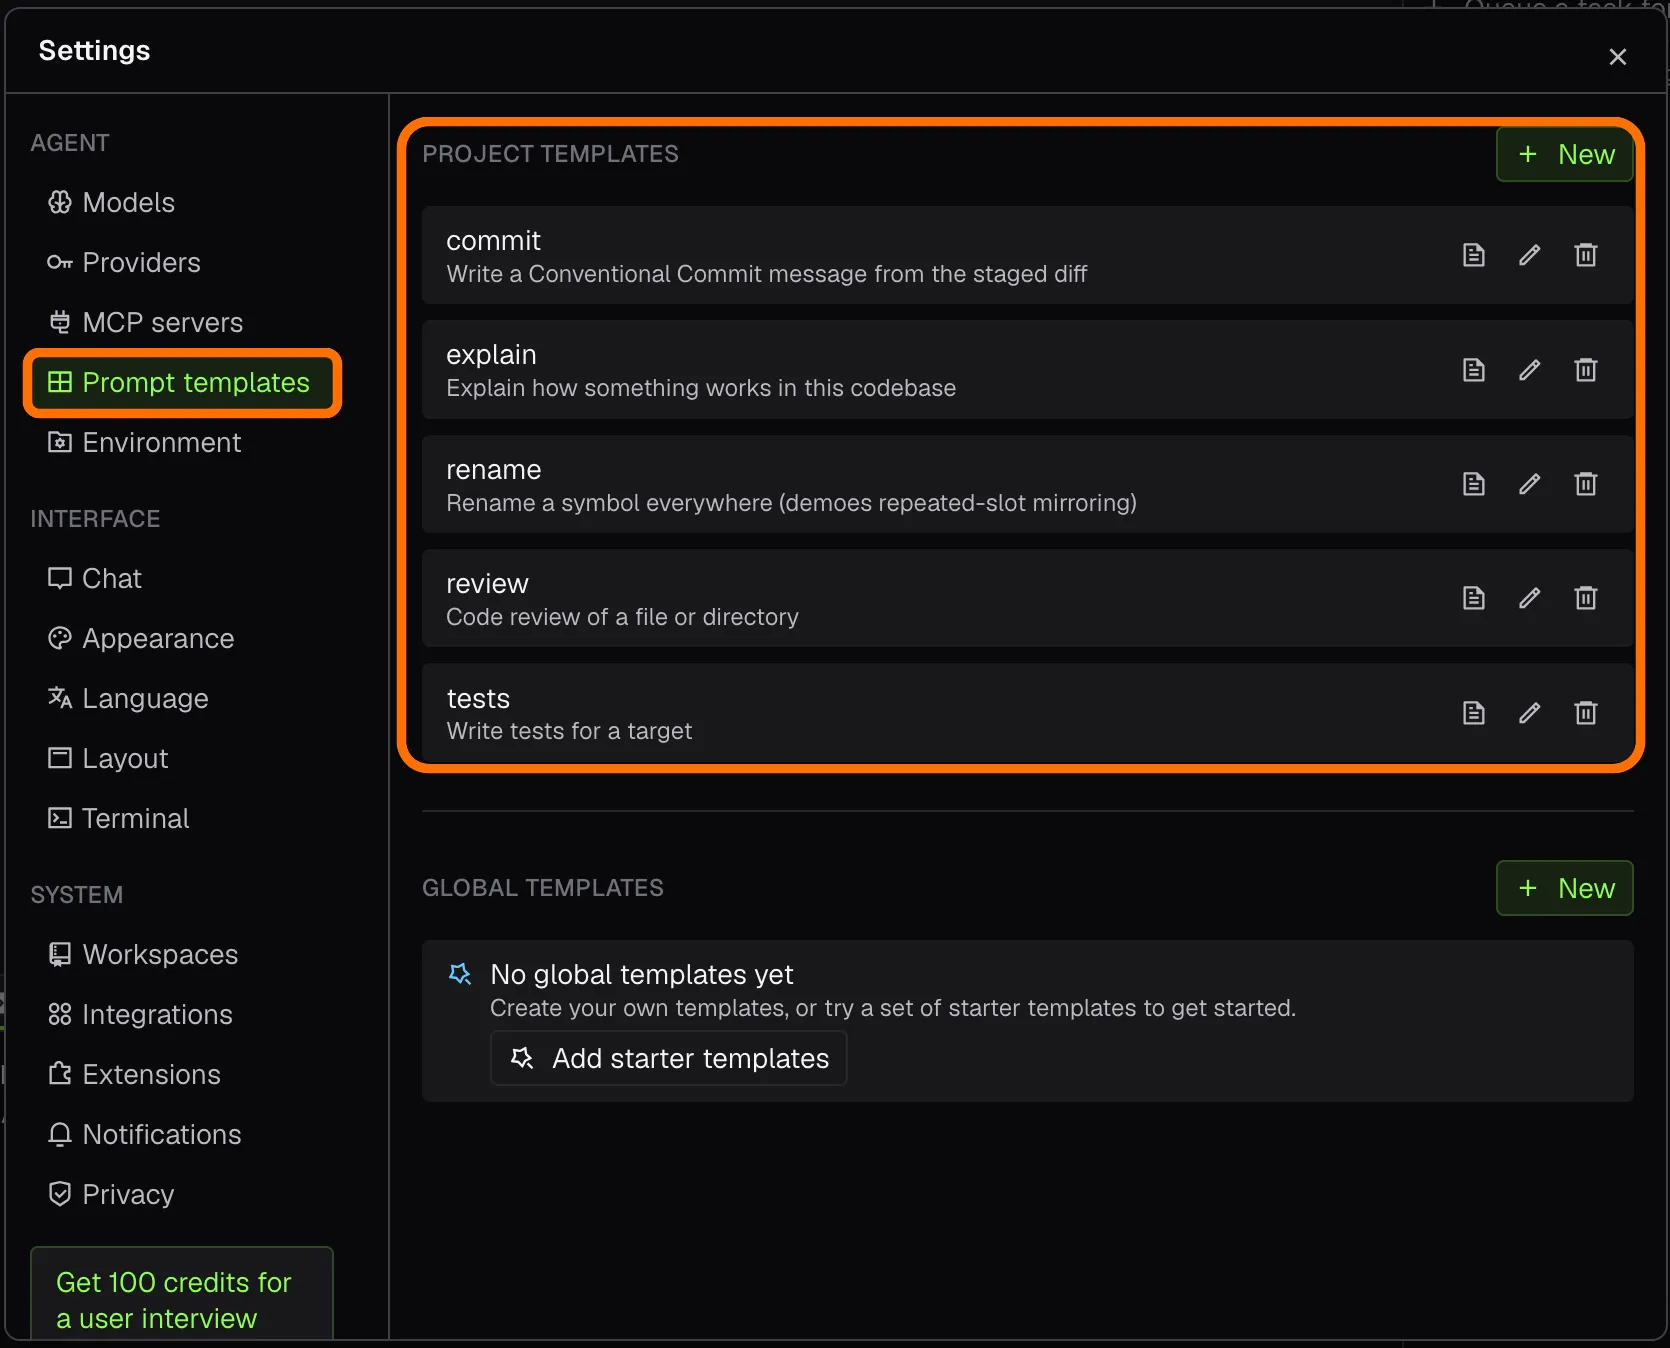Delete the commit template
1670x1348 pixels.
tap(1585, 255)
